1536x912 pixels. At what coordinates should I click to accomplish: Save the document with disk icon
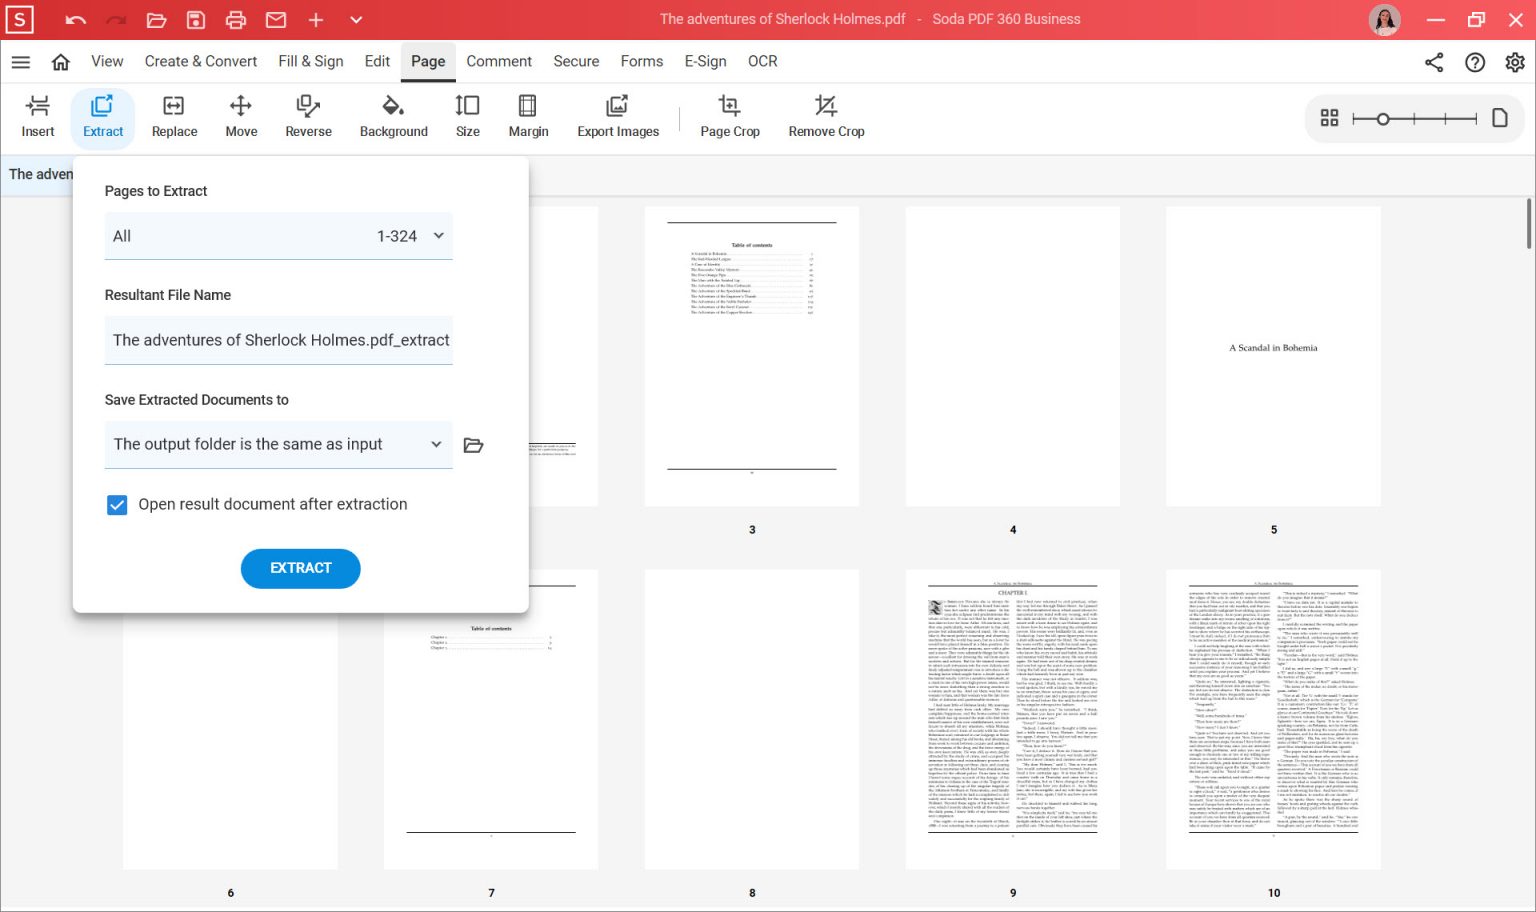click(196, 20)
